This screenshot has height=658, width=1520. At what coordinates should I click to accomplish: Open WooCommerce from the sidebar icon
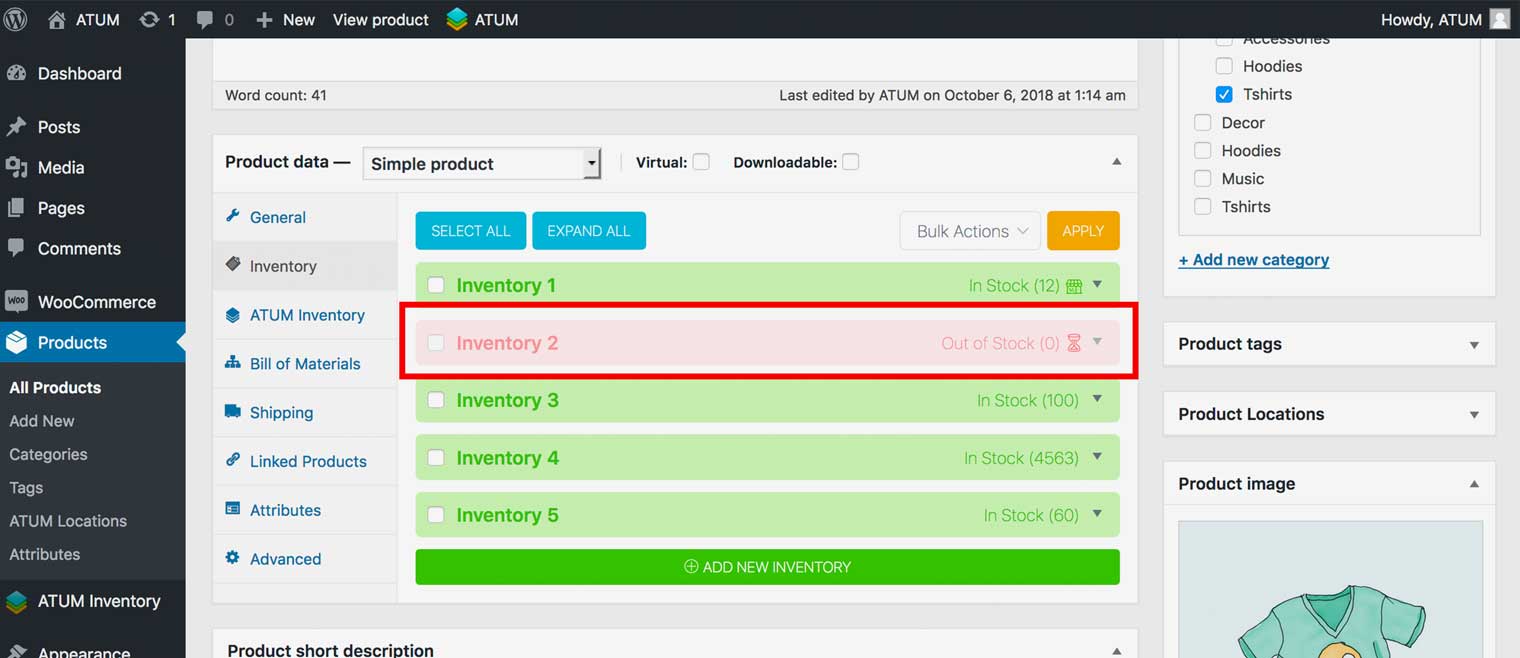tap(16, 302)
